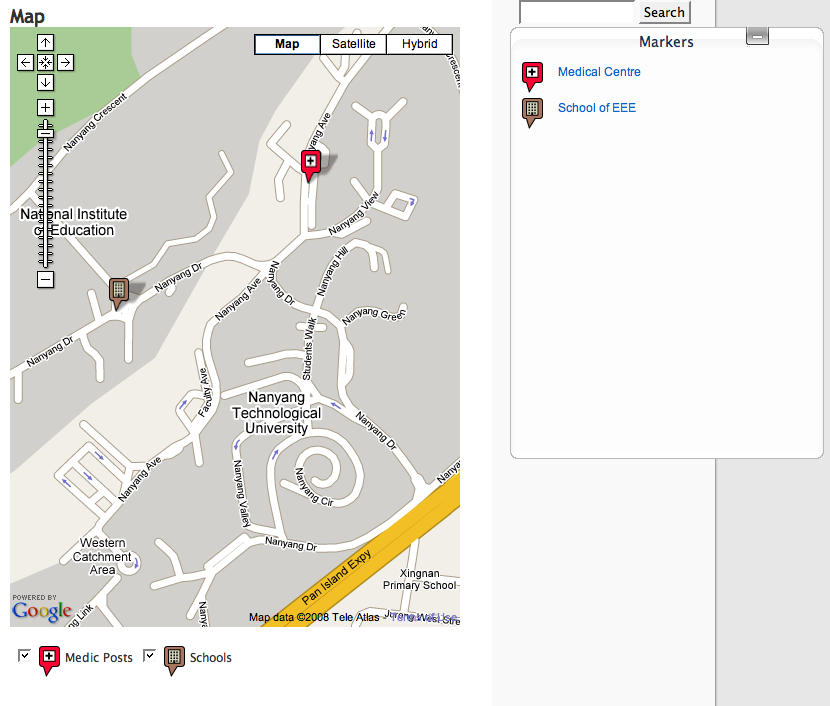Focus the search text field
The height and width of the screenshot is (706, 830).
click(576, 12)
